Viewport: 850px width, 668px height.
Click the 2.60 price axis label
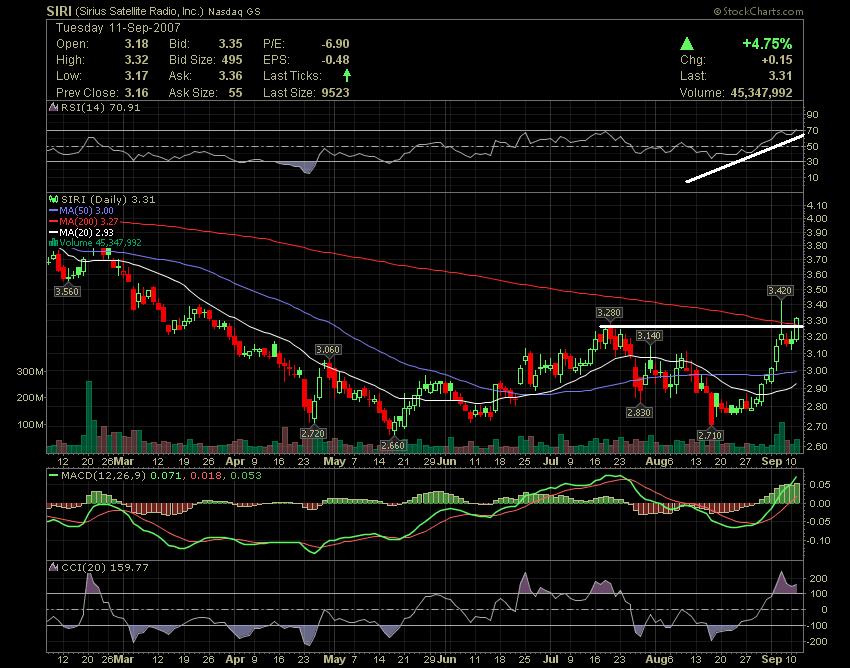coord(817,446)
